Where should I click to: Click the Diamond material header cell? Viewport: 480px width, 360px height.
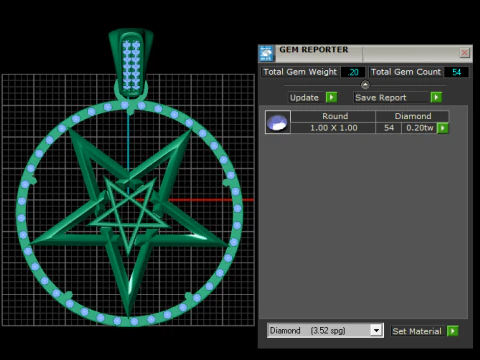coord(413,116)
